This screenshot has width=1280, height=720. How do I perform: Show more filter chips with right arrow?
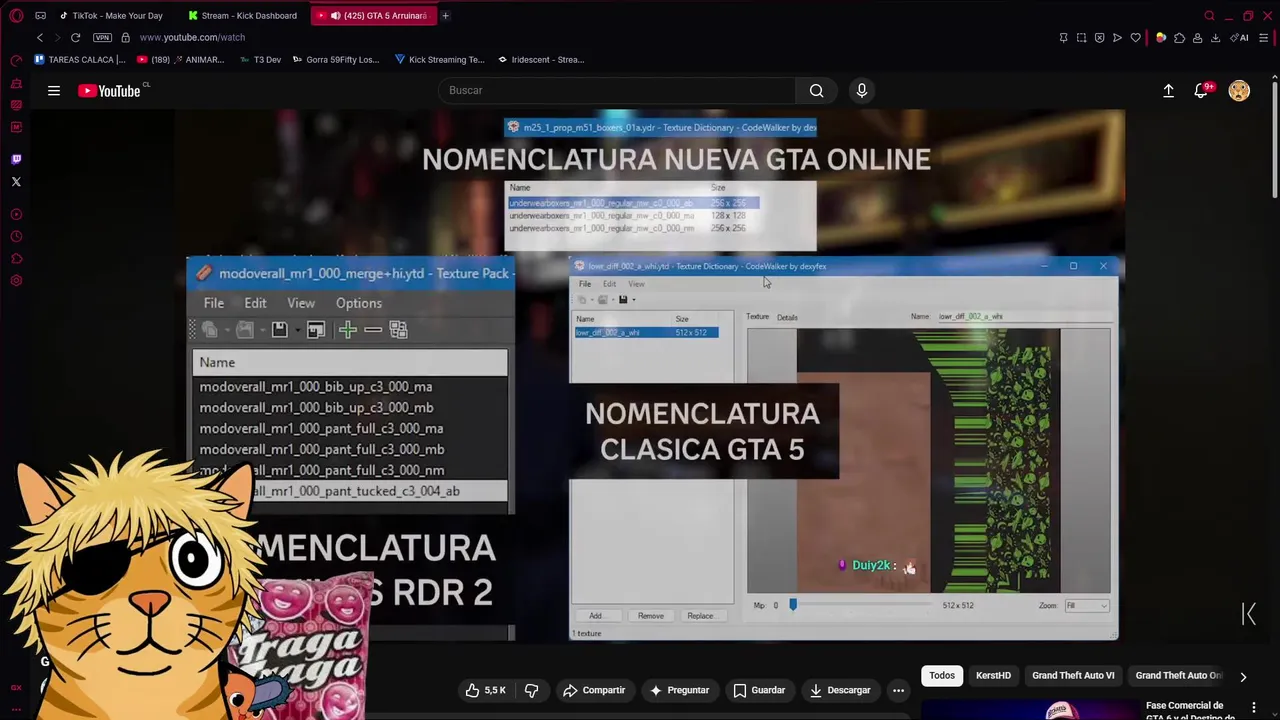[1243, 677]
